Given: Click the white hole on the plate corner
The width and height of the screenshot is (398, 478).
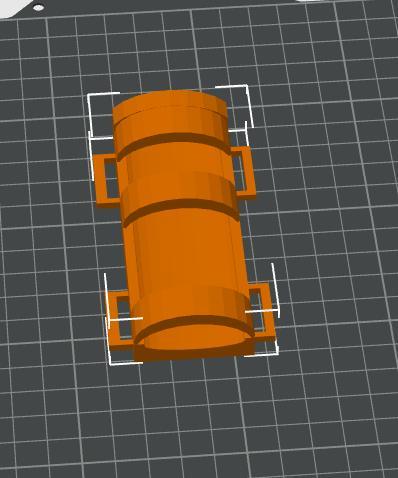Looking at the screenshot, I should pos(39,7).
